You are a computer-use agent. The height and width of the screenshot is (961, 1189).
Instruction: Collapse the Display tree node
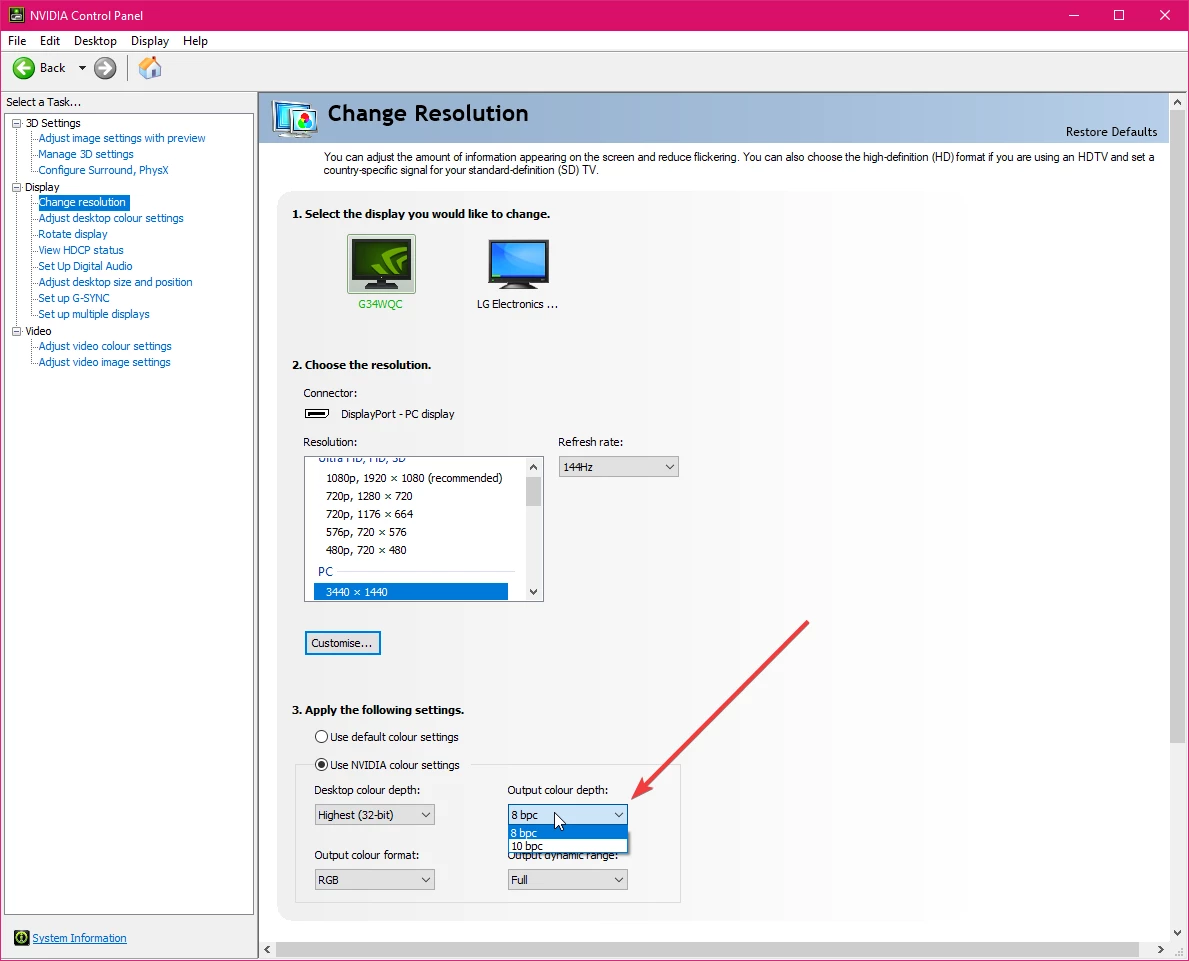[16, 187]
